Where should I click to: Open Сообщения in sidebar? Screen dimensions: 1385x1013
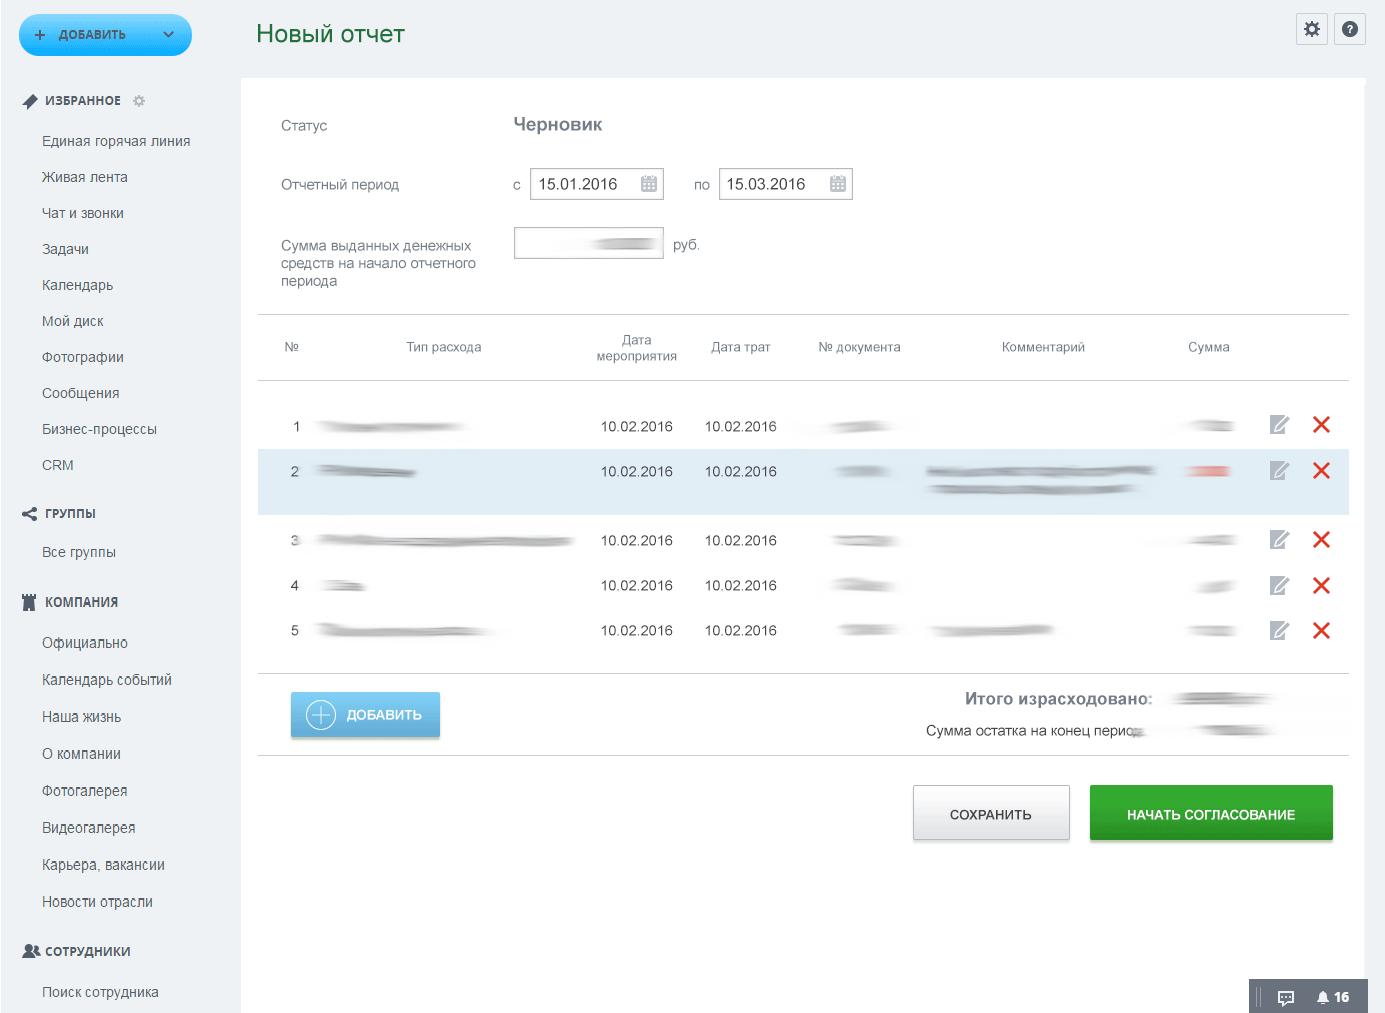[x=81, y=393]
